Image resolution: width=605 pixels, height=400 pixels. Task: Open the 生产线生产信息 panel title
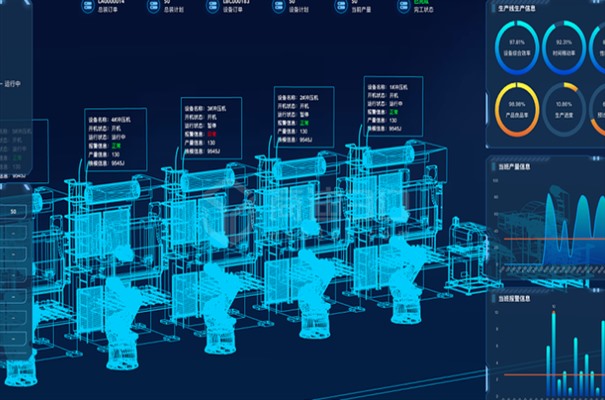pyautogui.click(x=516, y=8)
